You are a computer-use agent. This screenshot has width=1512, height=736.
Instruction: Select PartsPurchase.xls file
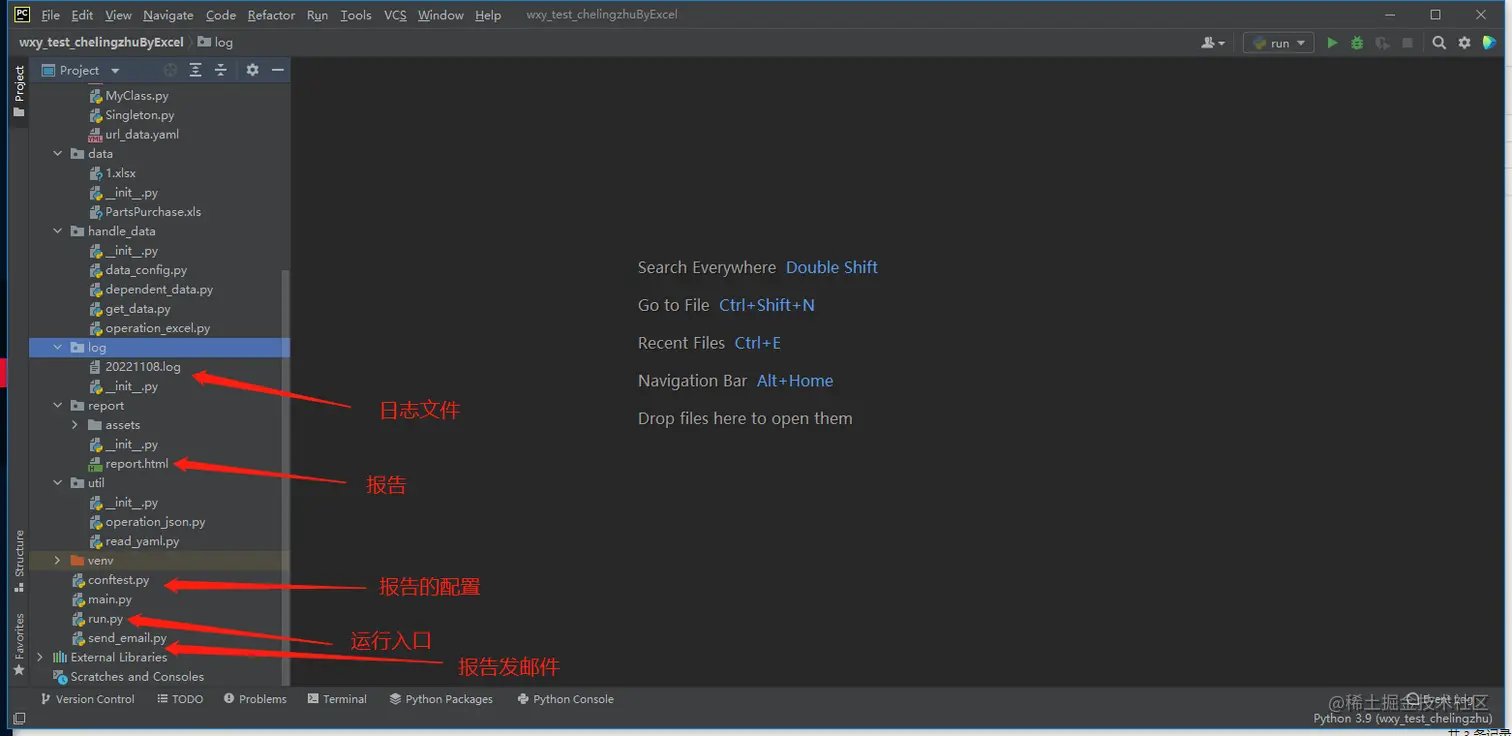point(153,212)
